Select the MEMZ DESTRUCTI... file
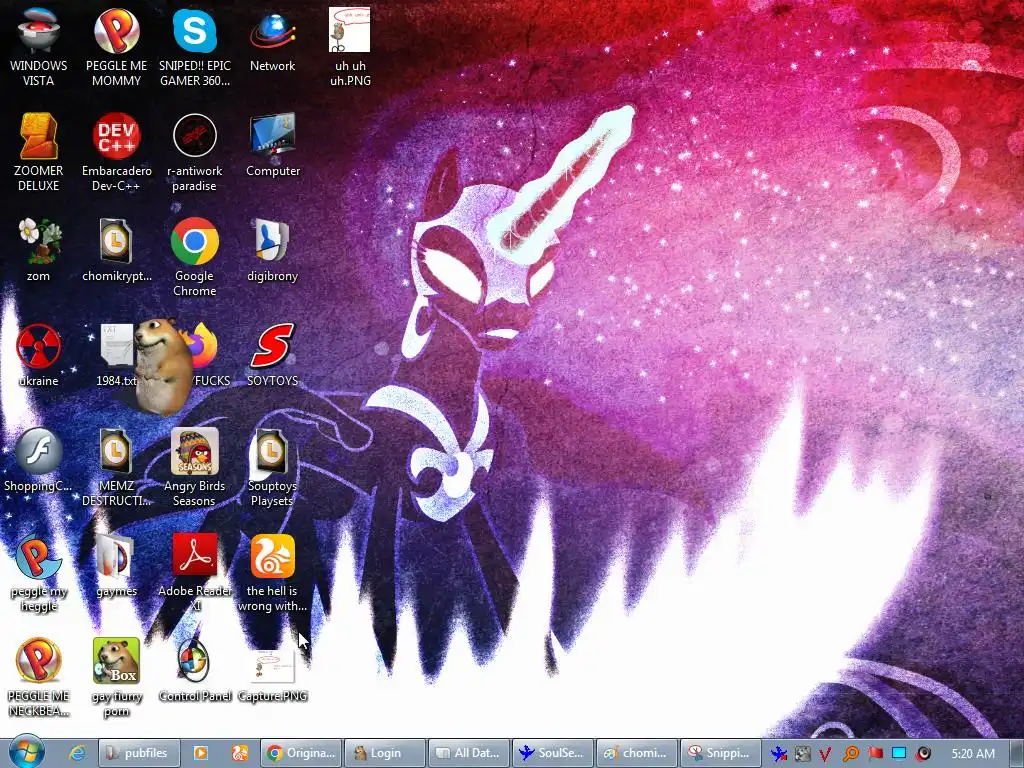 pyautogui.click(x=116, y=467)
